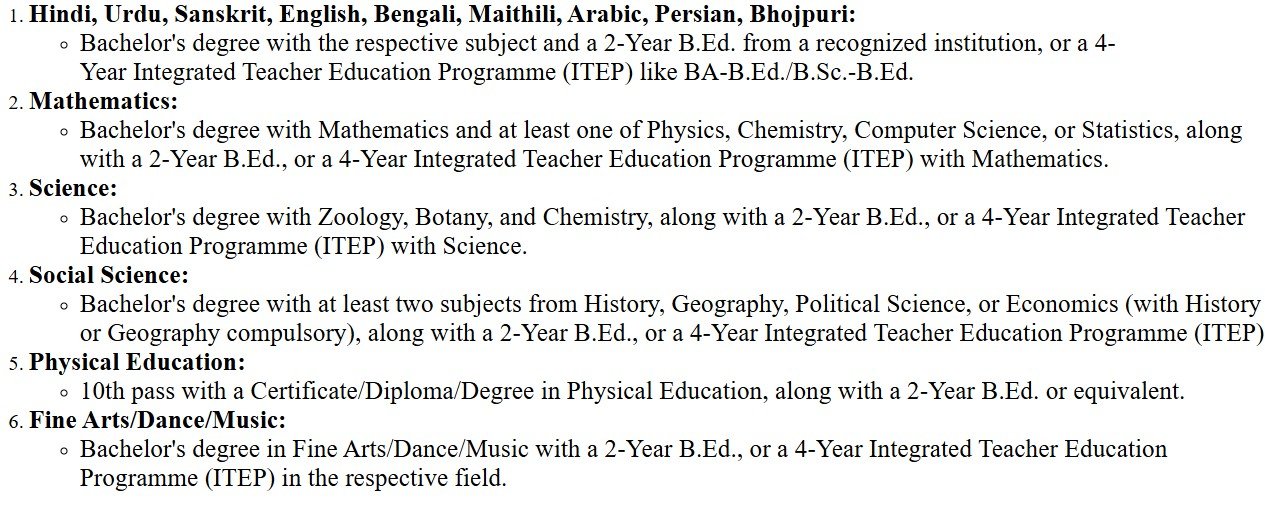Image resolution: width=1265 pixels, height=507 pixels.
Task: Click the bold 'Science:' heading of item 3
Action: coord(73,188)
